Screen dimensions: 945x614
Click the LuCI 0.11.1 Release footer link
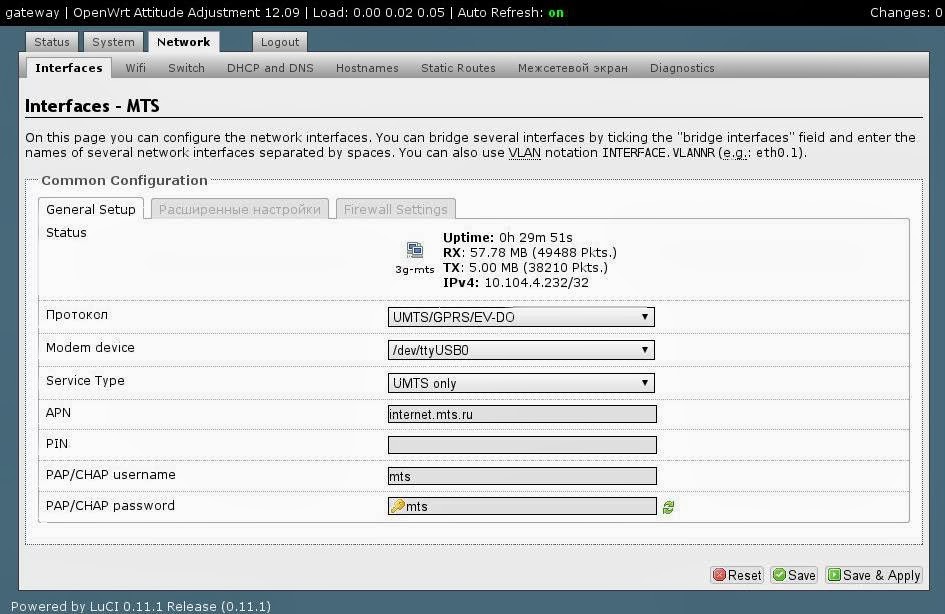(x=140, y=606)
